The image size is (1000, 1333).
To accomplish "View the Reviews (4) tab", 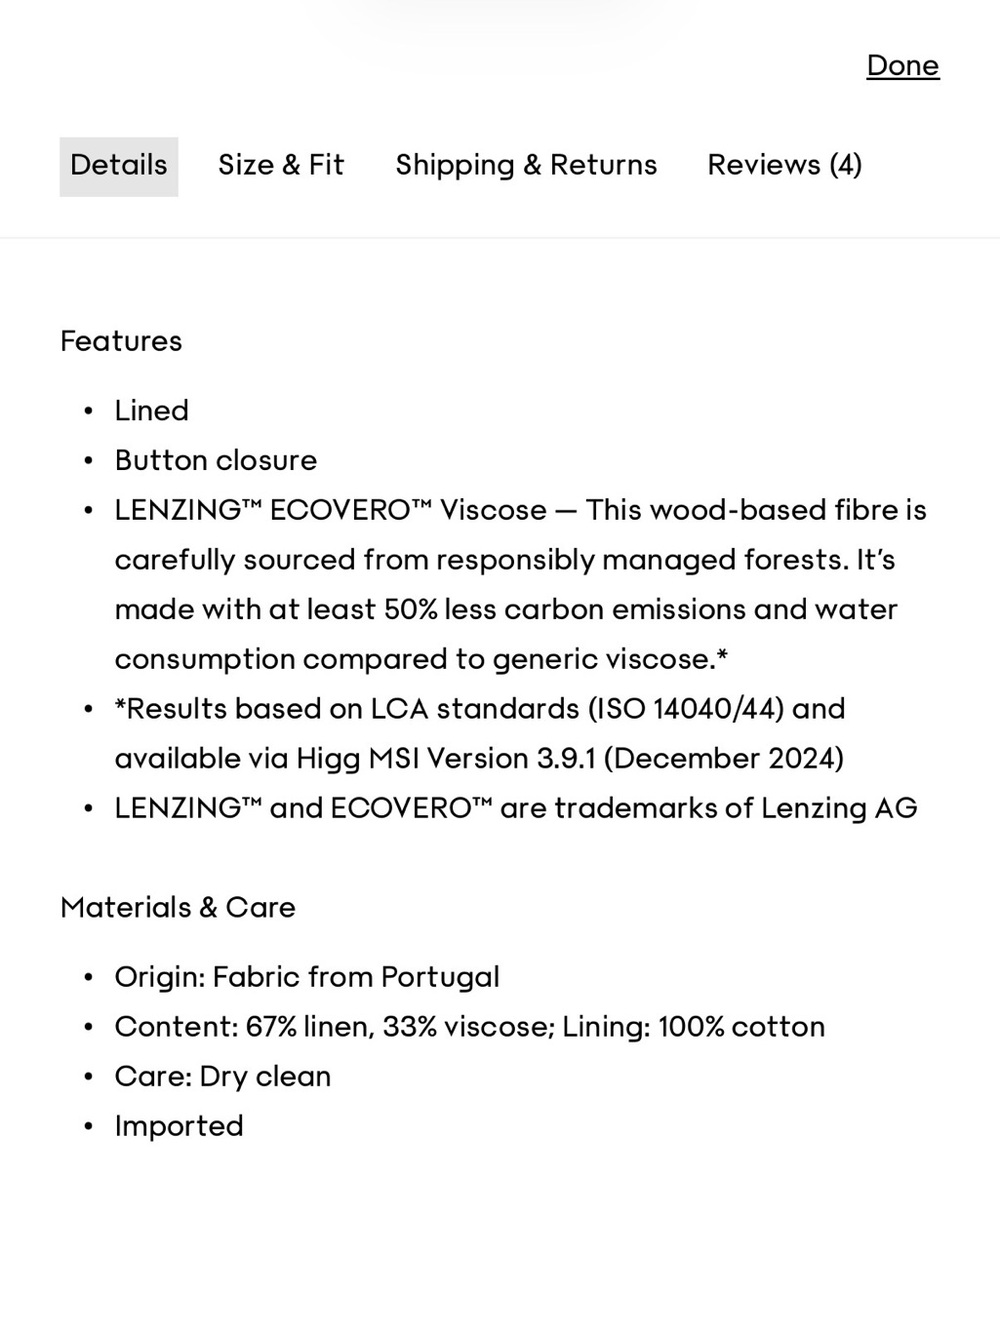I will point(785,165).
